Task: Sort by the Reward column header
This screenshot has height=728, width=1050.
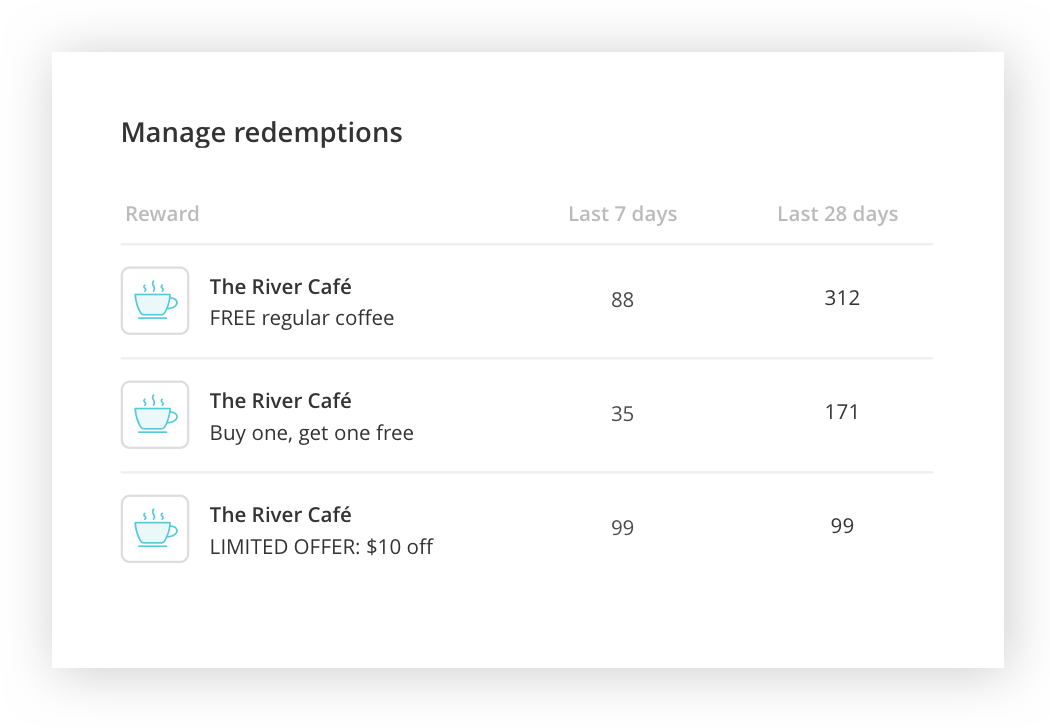Action: [162, 214]
